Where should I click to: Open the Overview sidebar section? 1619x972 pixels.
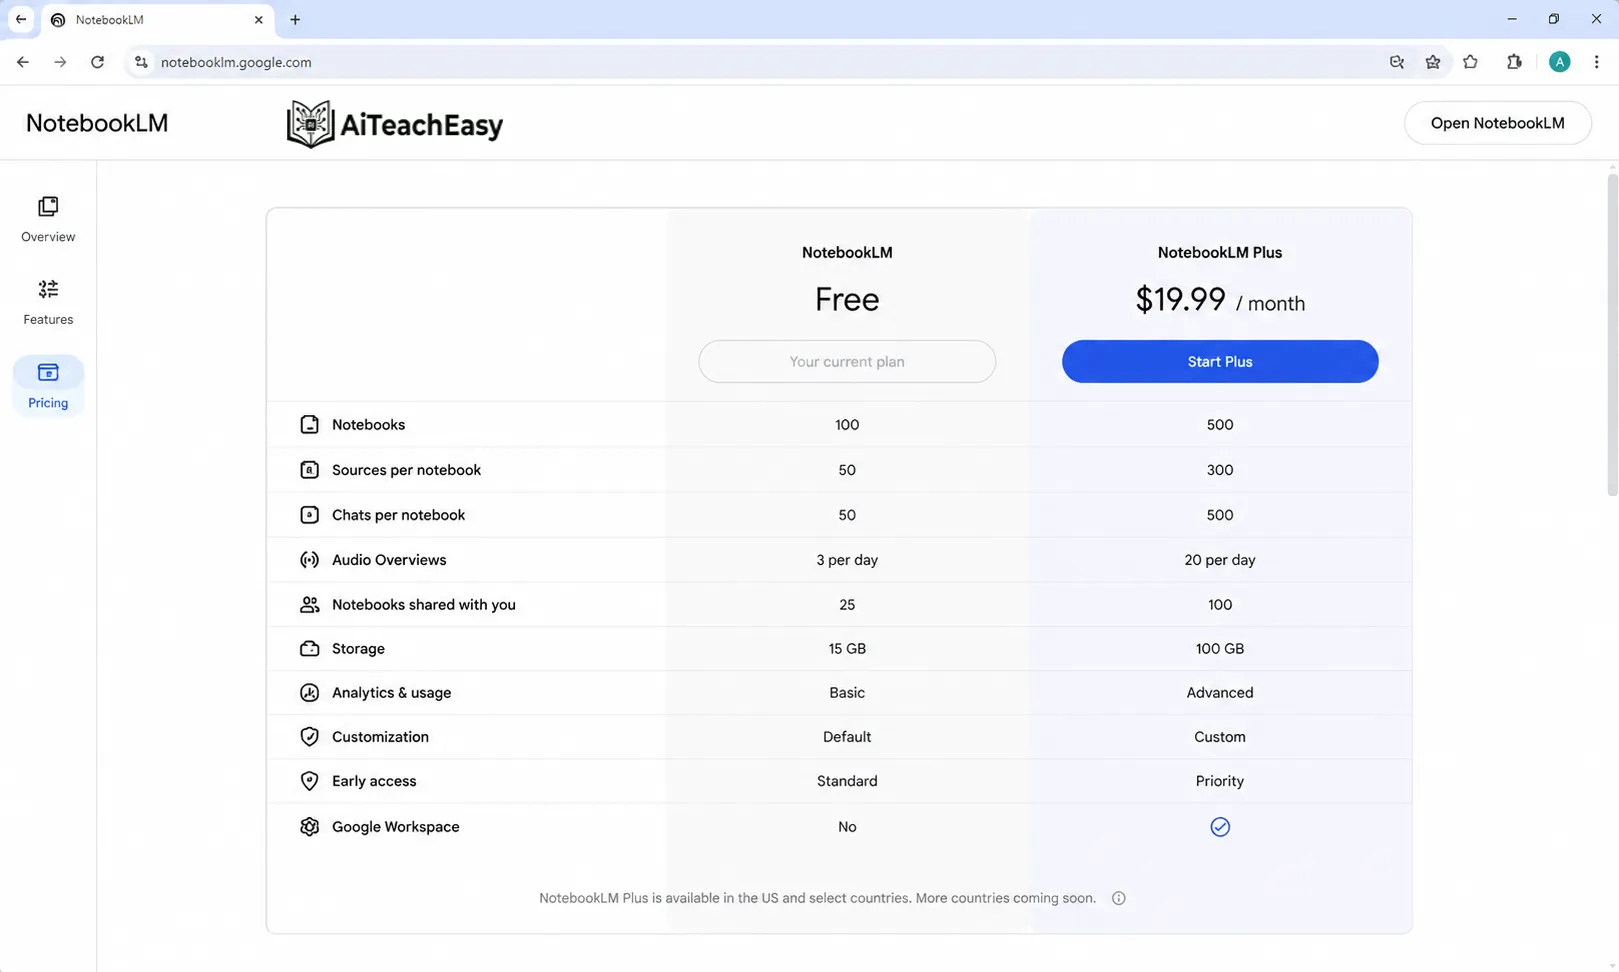click(48, 219)
